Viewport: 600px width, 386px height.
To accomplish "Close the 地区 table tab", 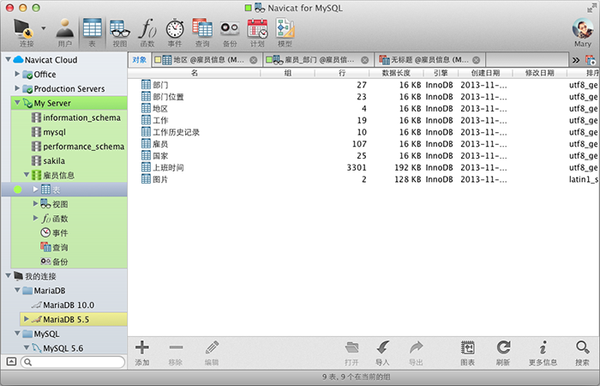I will click(x=253, y=60).
